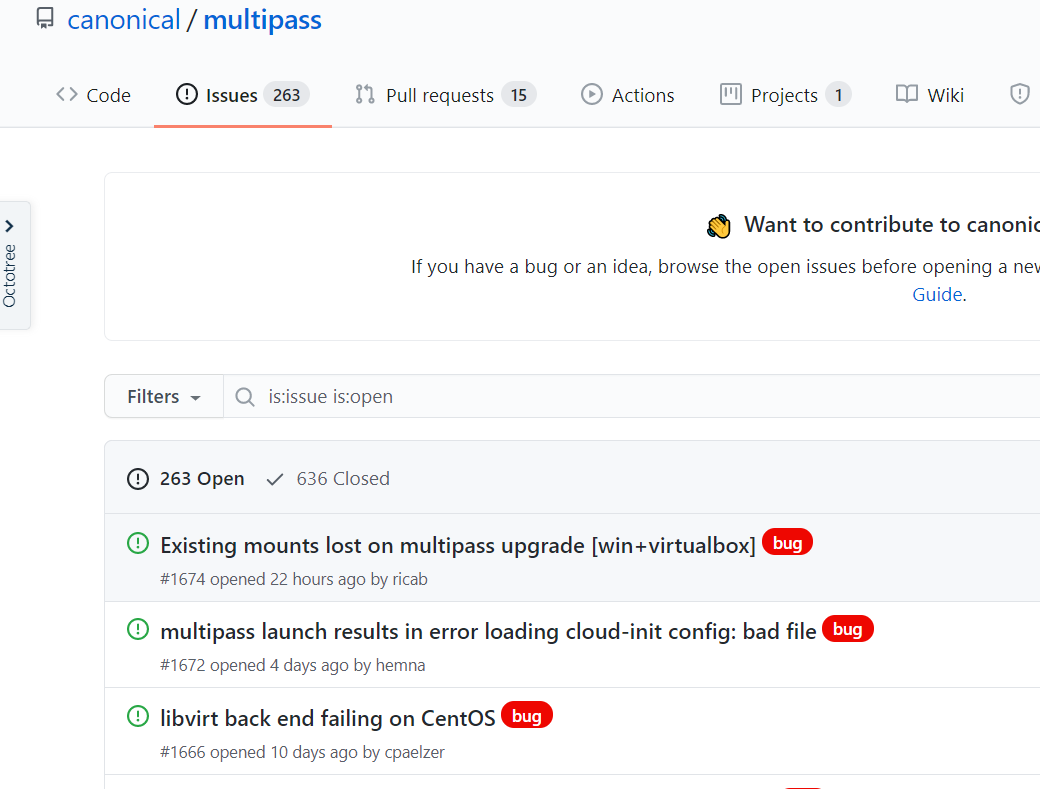This screenshot has width=1040, height=789.
Task: Open author hemna's issues link
Action: point(400,666)
